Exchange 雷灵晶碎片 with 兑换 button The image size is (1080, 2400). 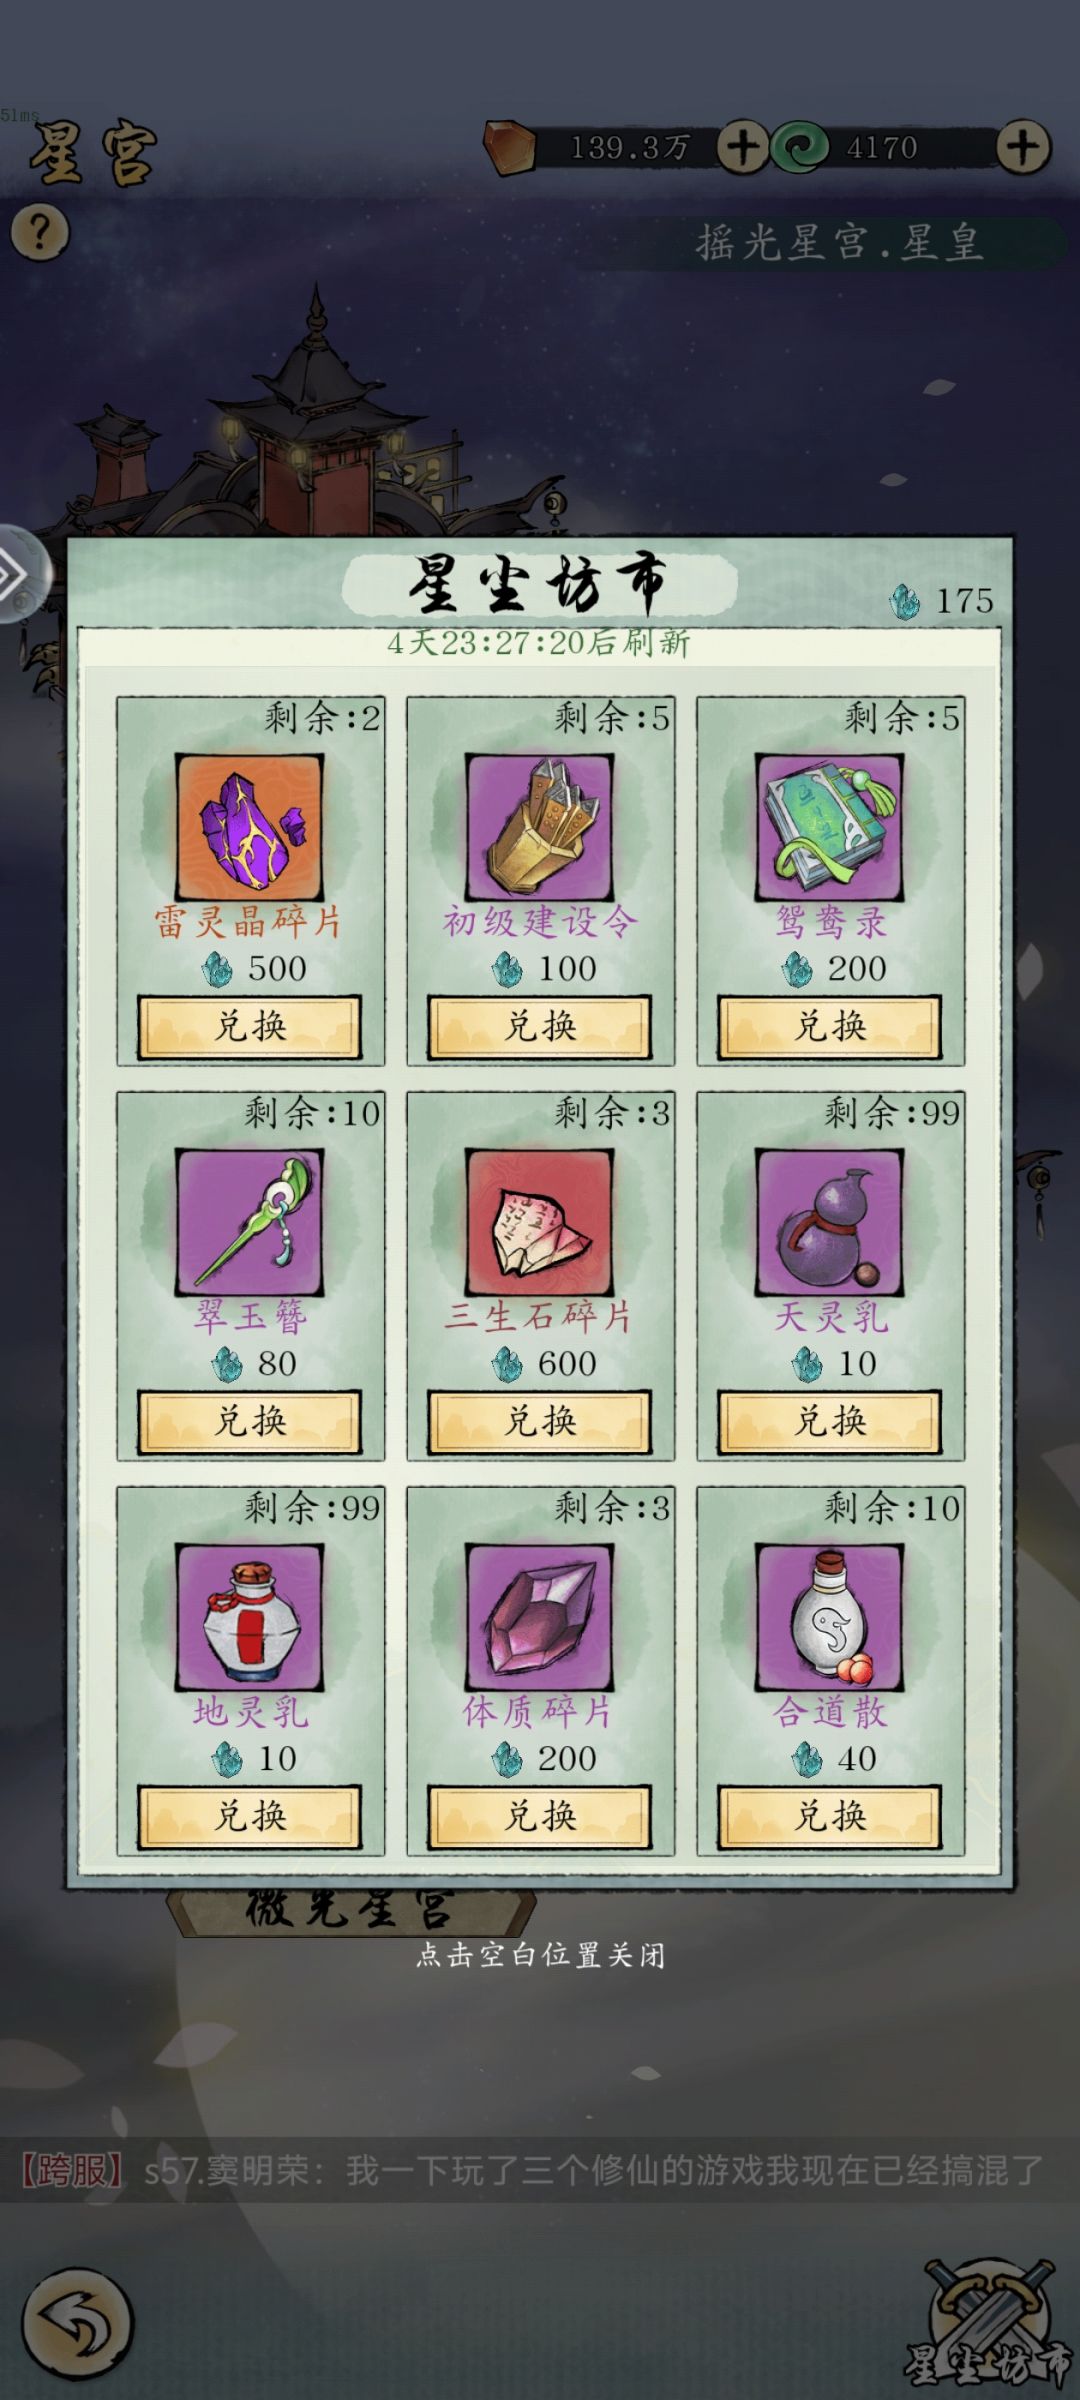250,1026
